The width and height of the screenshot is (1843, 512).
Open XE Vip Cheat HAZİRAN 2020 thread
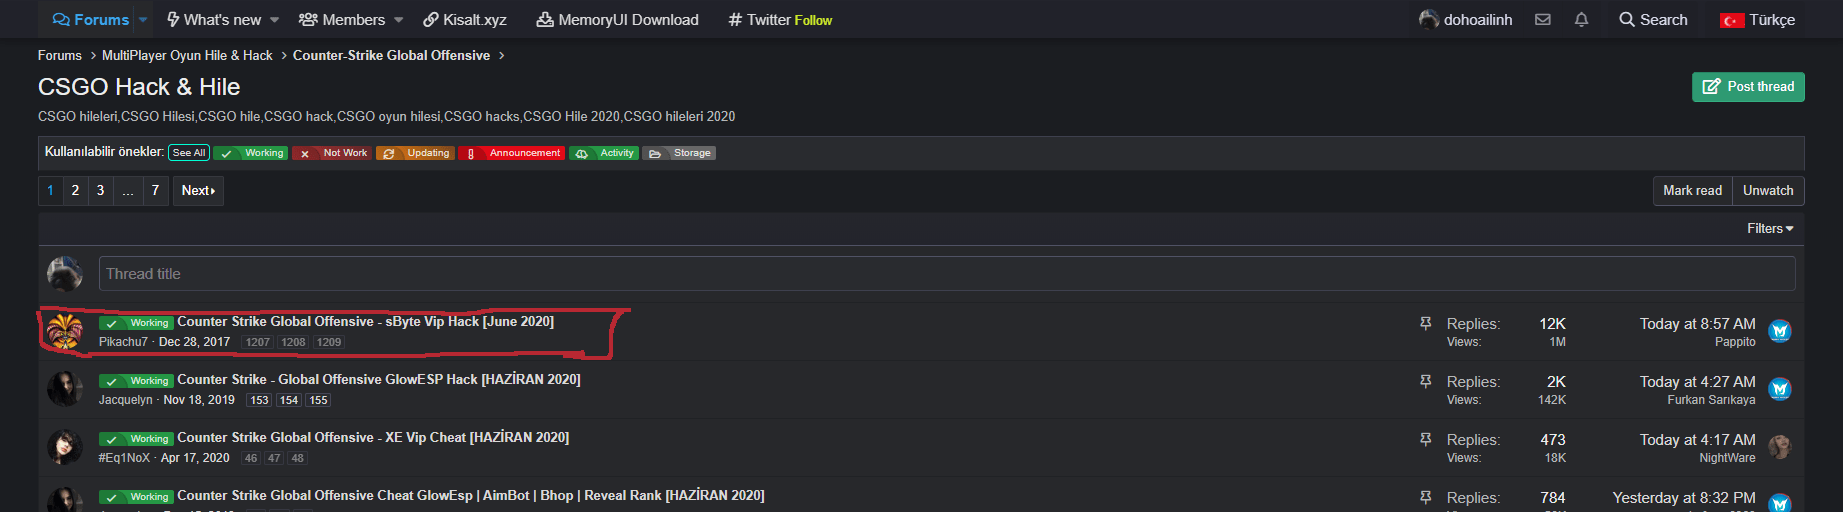373,437
